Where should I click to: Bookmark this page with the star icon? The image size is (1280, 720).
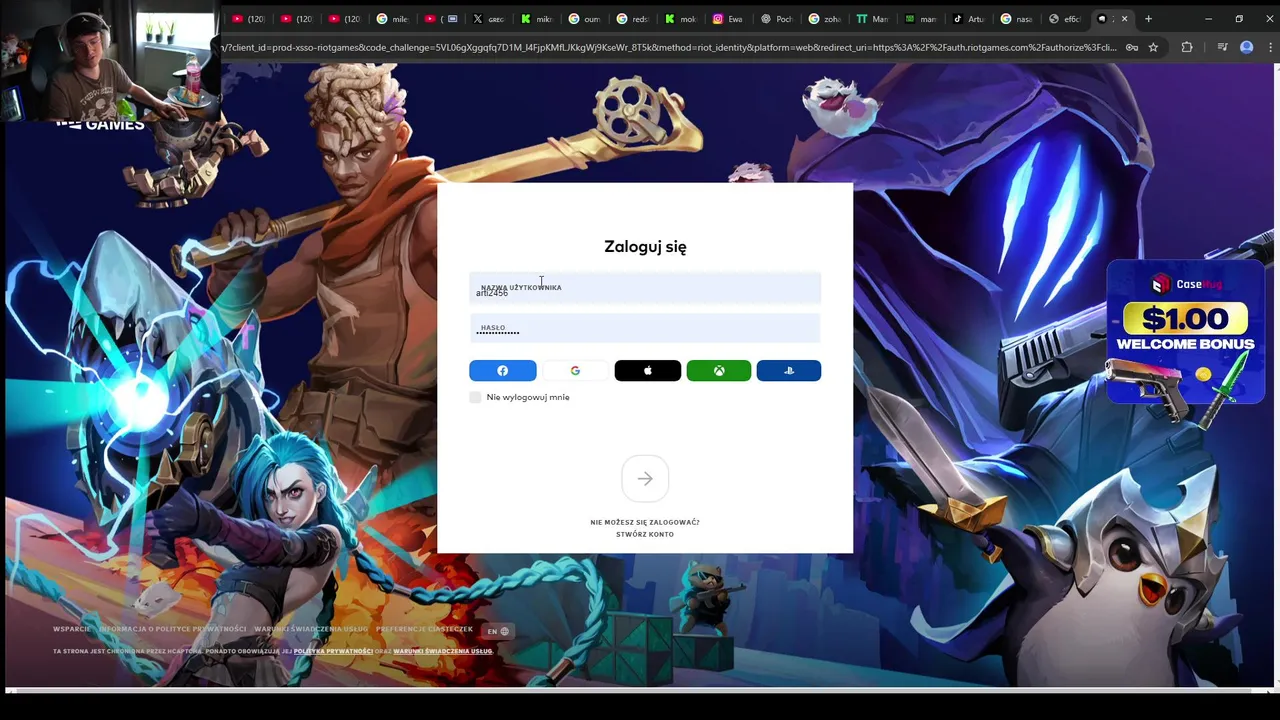pos(1153,47)
